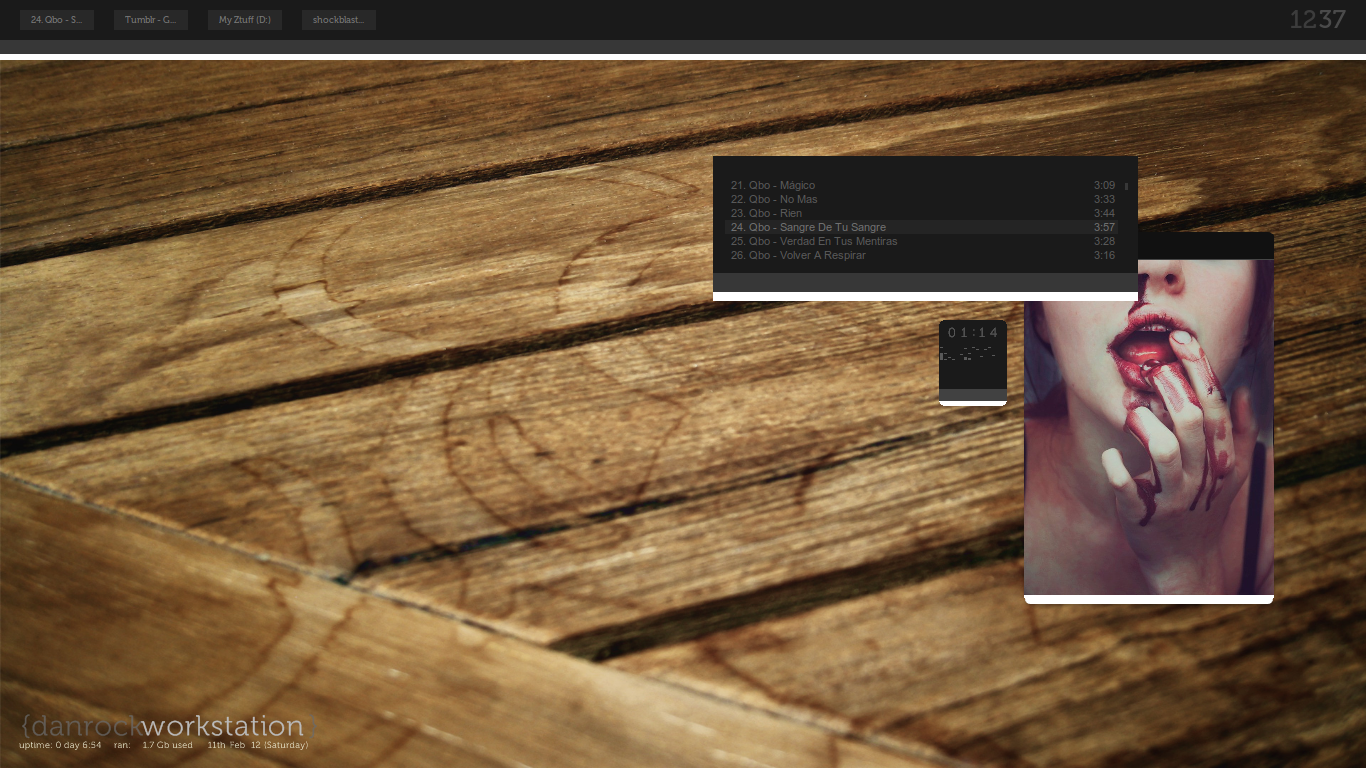Click the 3:09 duration in the playlist

click(1104, 185)
